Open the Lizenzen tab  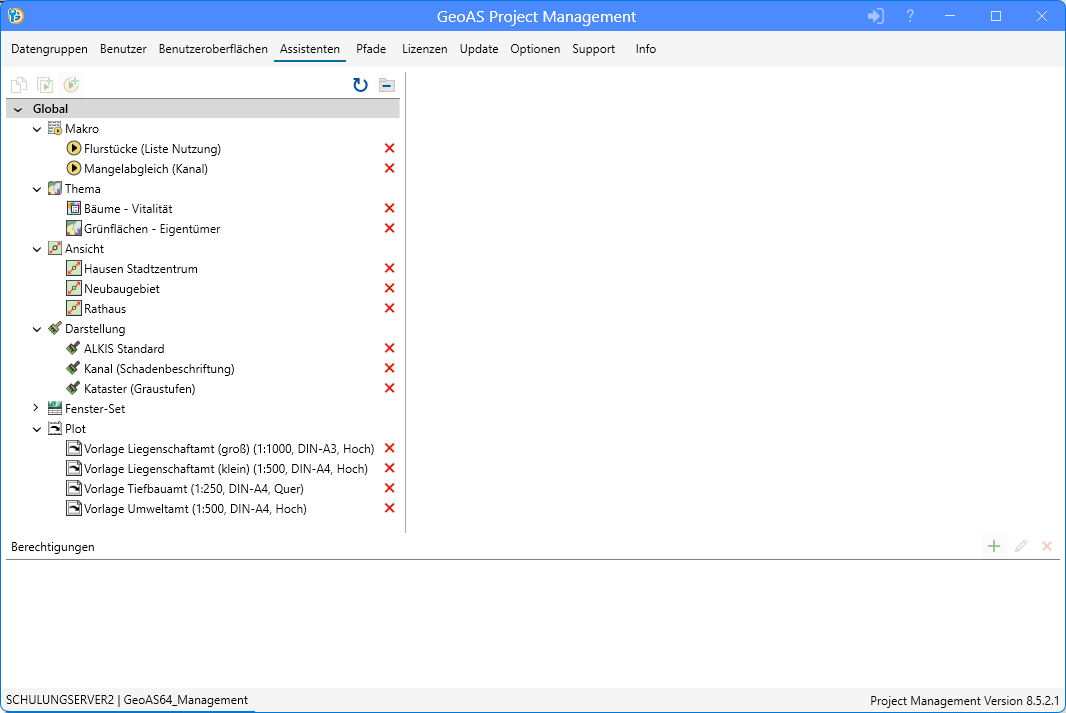click(x=424, y=49)
